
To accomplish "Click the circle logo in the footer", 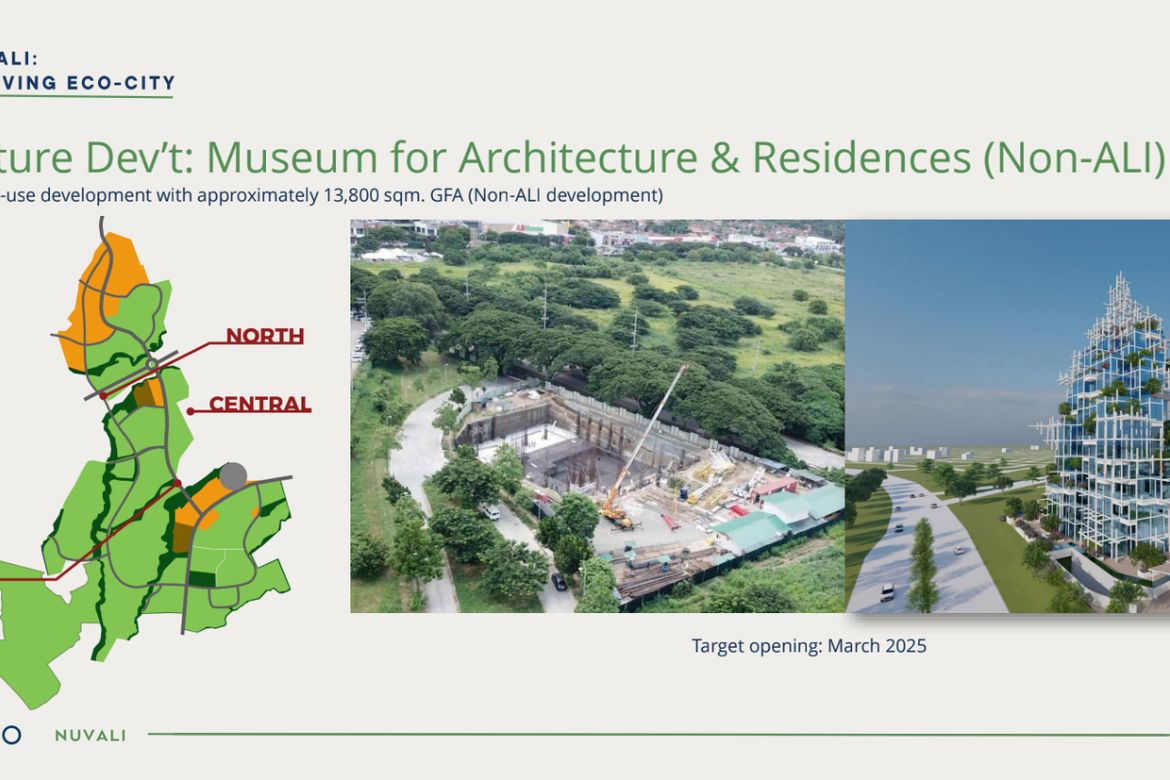I will 10,735.
